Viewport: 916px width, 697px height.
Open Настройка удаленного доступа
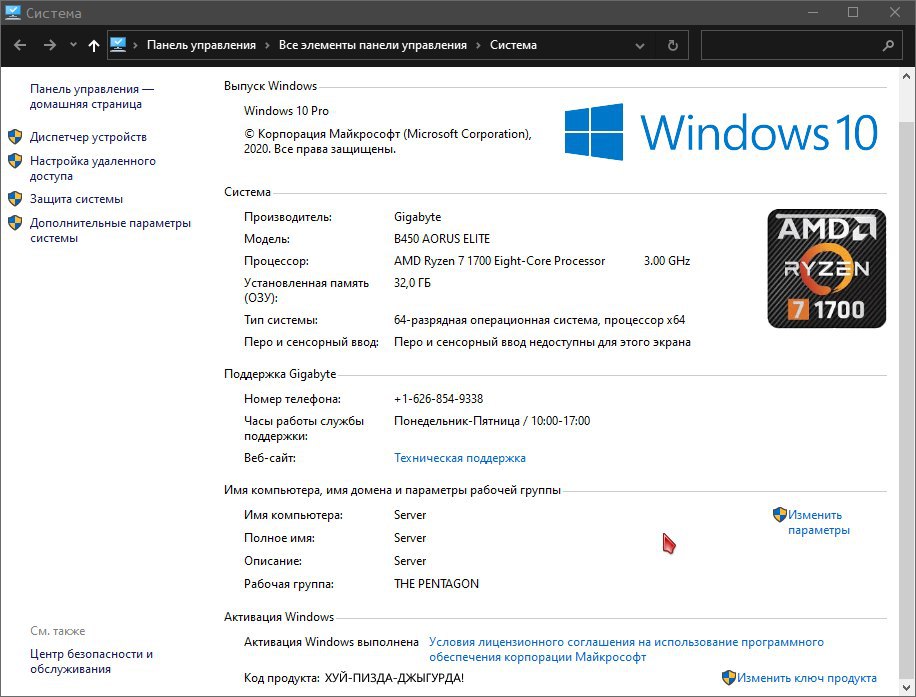pyautogui.click(x=93, y=168)
